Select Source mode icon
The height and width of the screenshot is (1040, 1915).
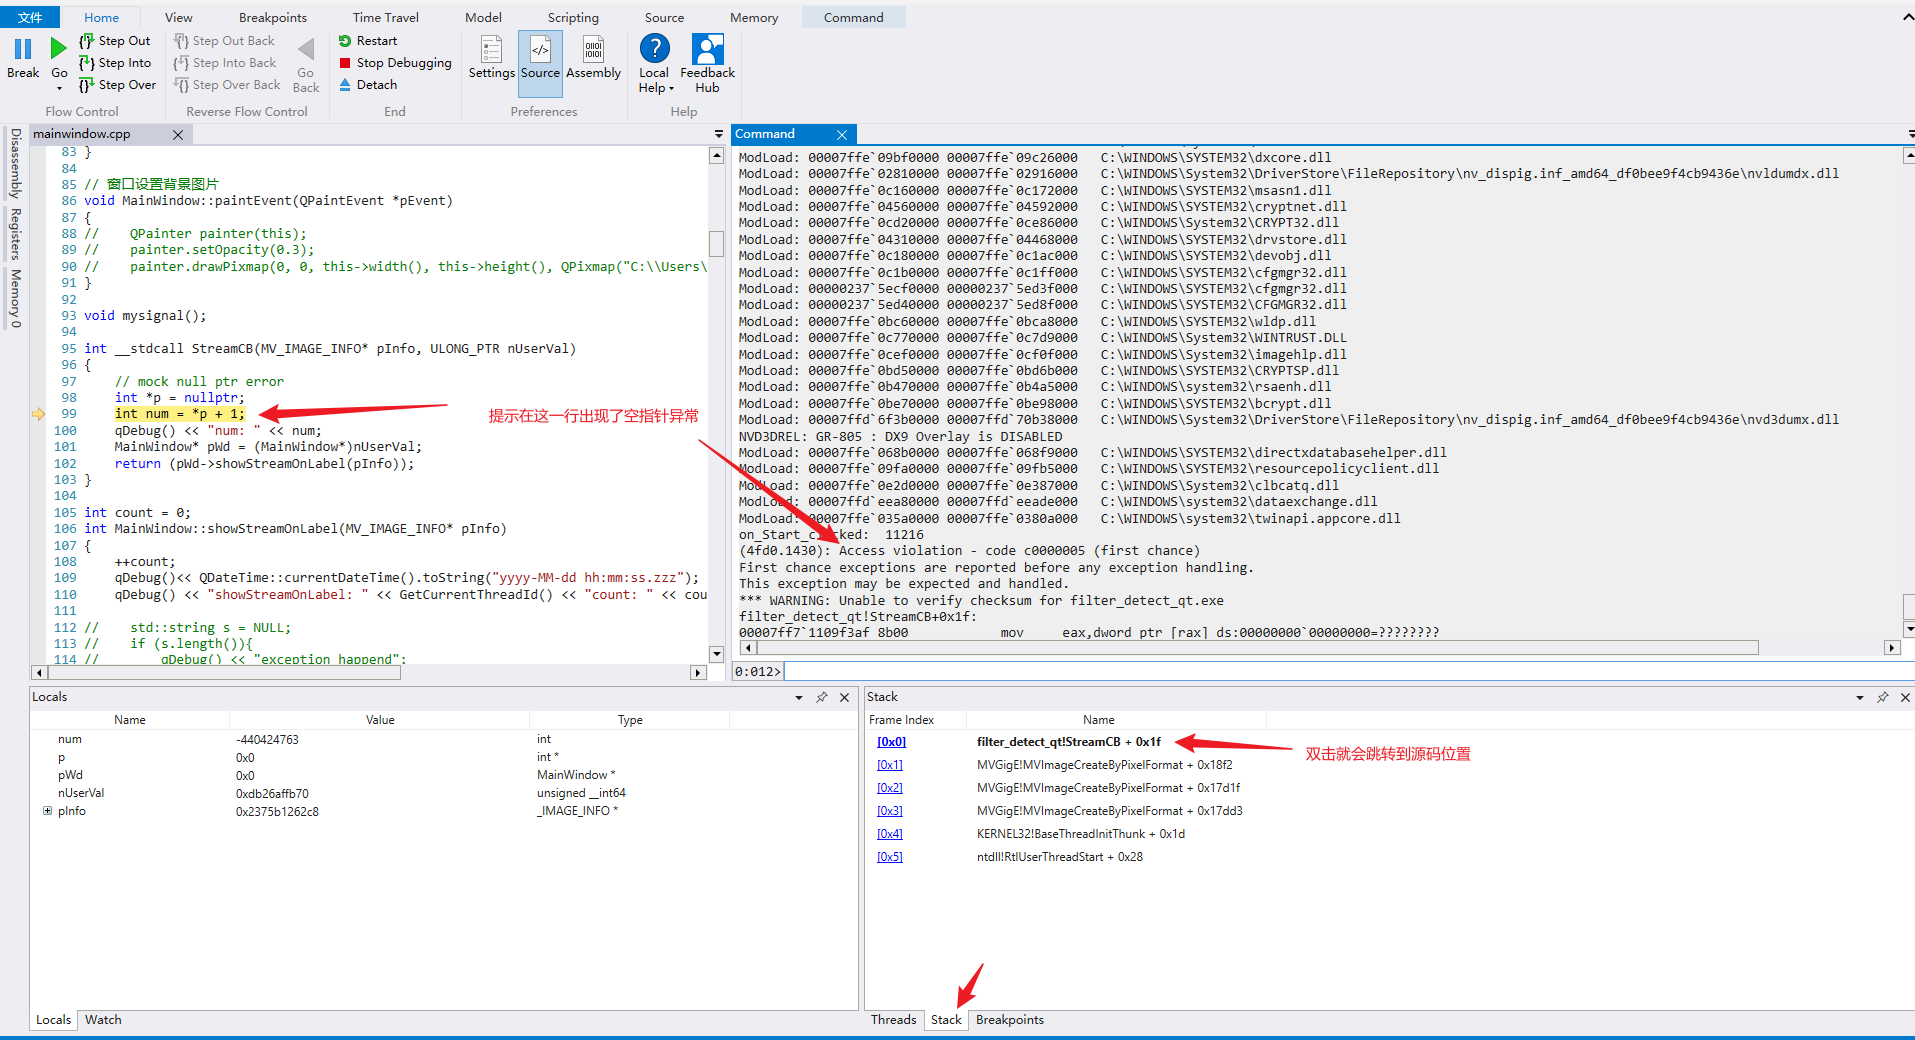coord(540,50)
